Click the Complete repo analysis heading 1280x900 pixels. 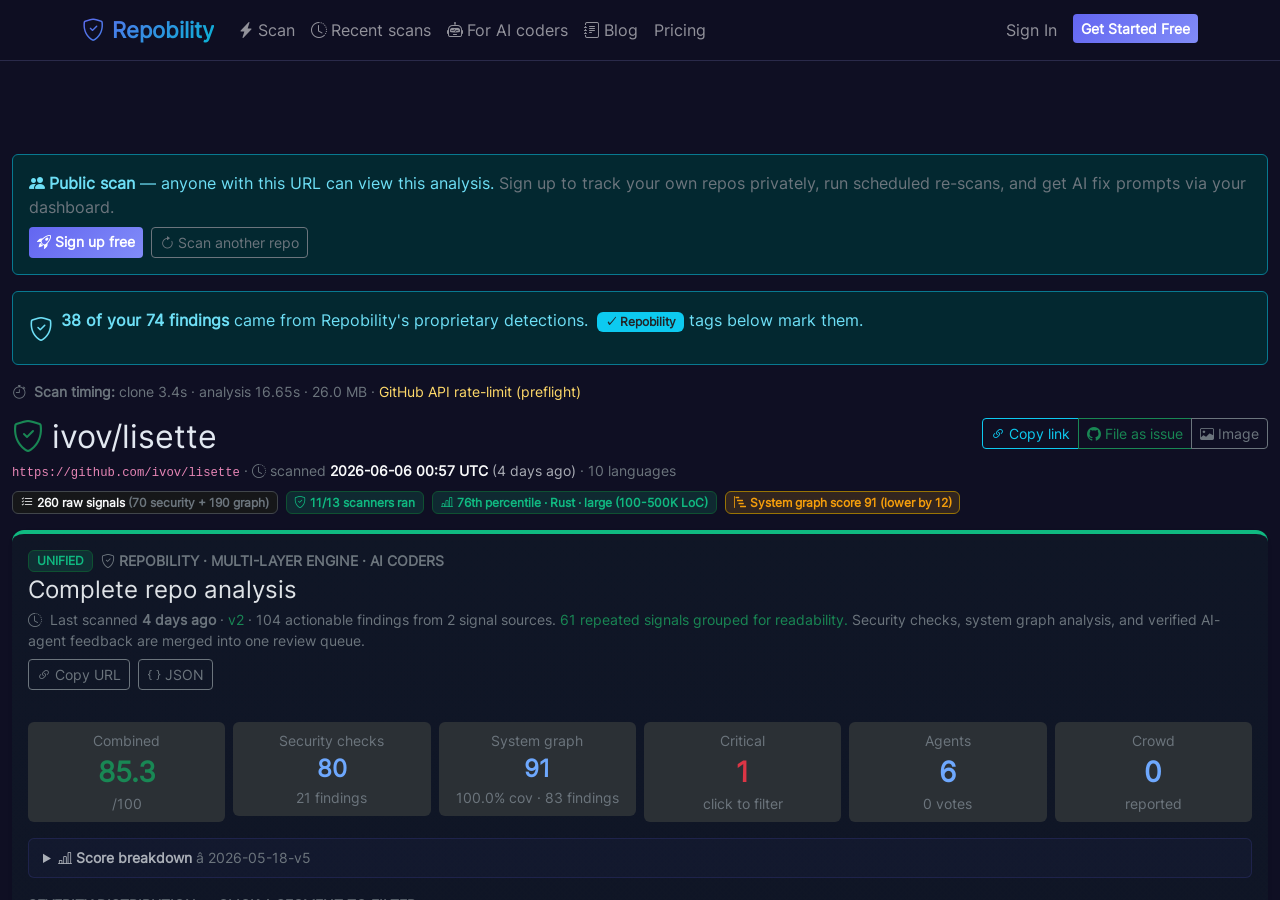tap(162, 589)
